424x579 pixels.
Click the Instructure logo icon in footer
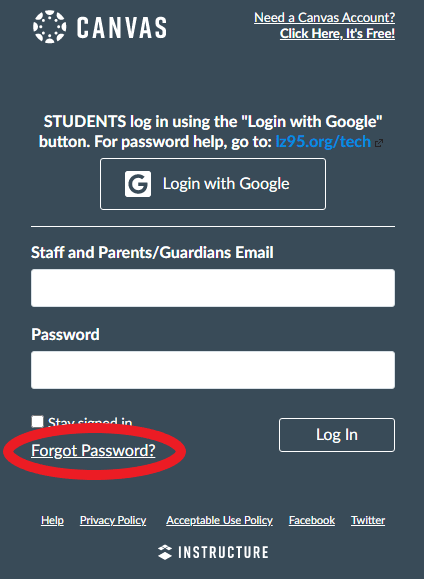point(165,552)
